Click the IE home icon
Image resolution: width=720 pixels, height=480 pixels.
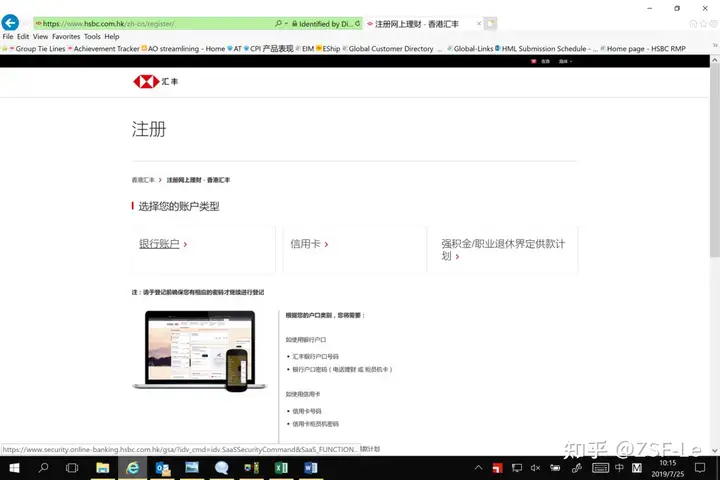coord(693,23)
